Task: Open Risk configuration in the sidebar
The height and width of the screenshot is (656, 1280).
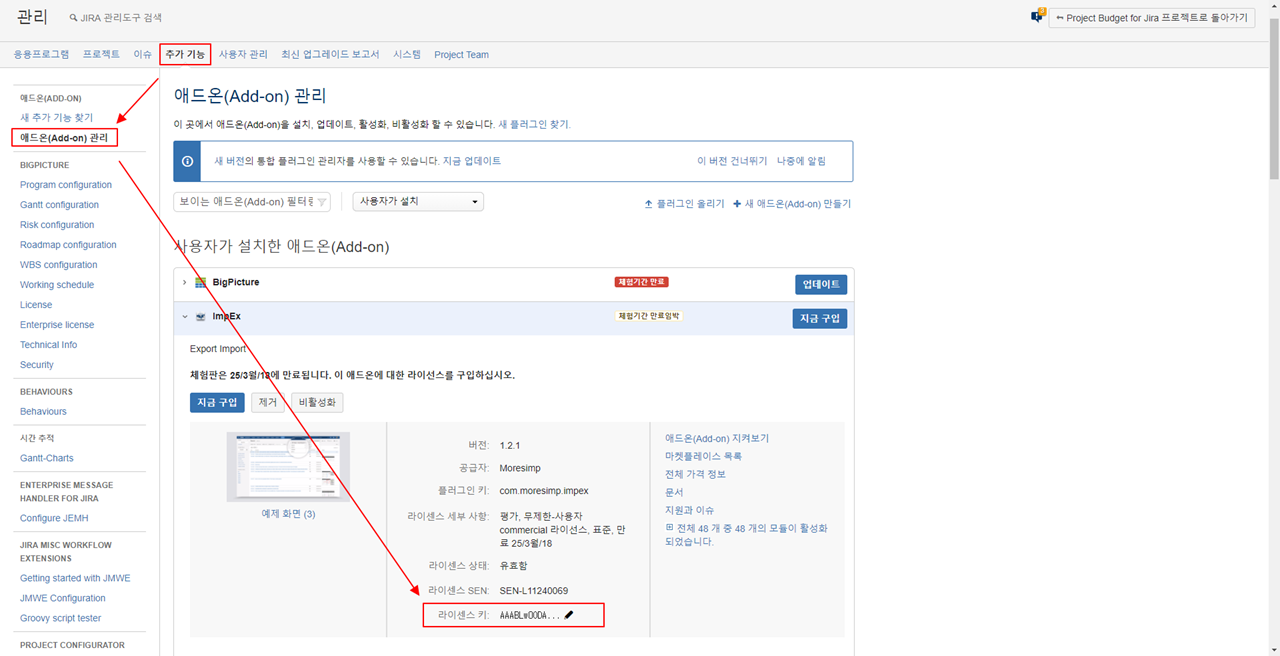Action: (57, 225)
